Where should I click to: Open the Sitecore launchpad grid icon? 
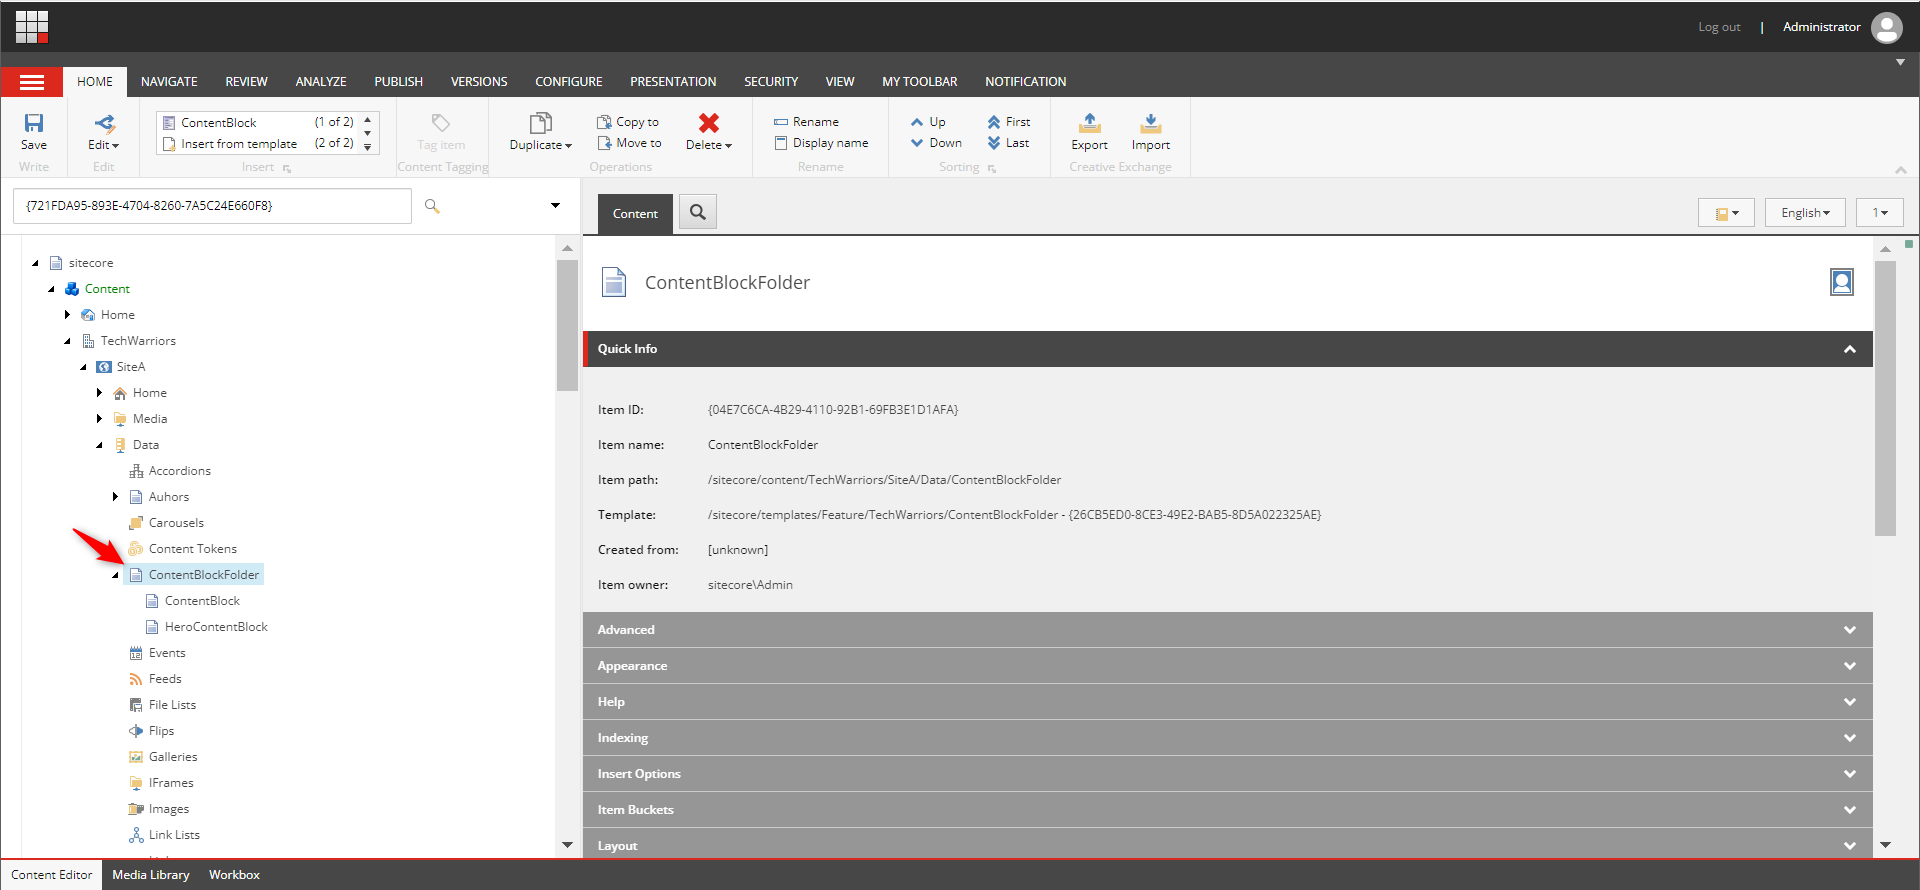pos(32,27)
